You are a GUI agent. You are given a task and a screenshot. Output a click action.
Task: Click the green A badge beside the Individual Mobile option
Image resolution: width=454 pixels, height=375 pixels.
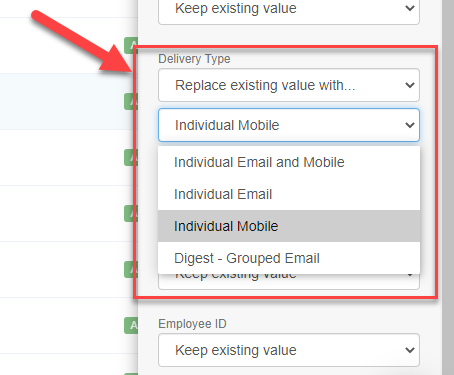129,213
